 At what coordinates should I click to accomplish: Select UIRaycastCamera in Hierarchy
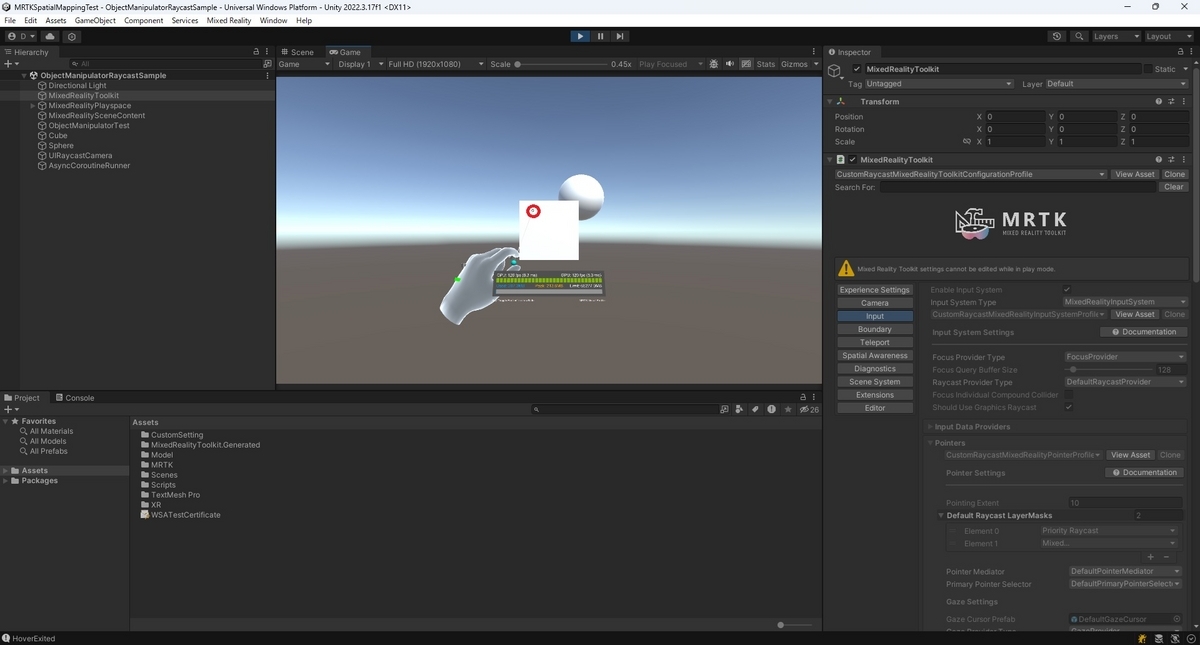(x=80, y=155)
